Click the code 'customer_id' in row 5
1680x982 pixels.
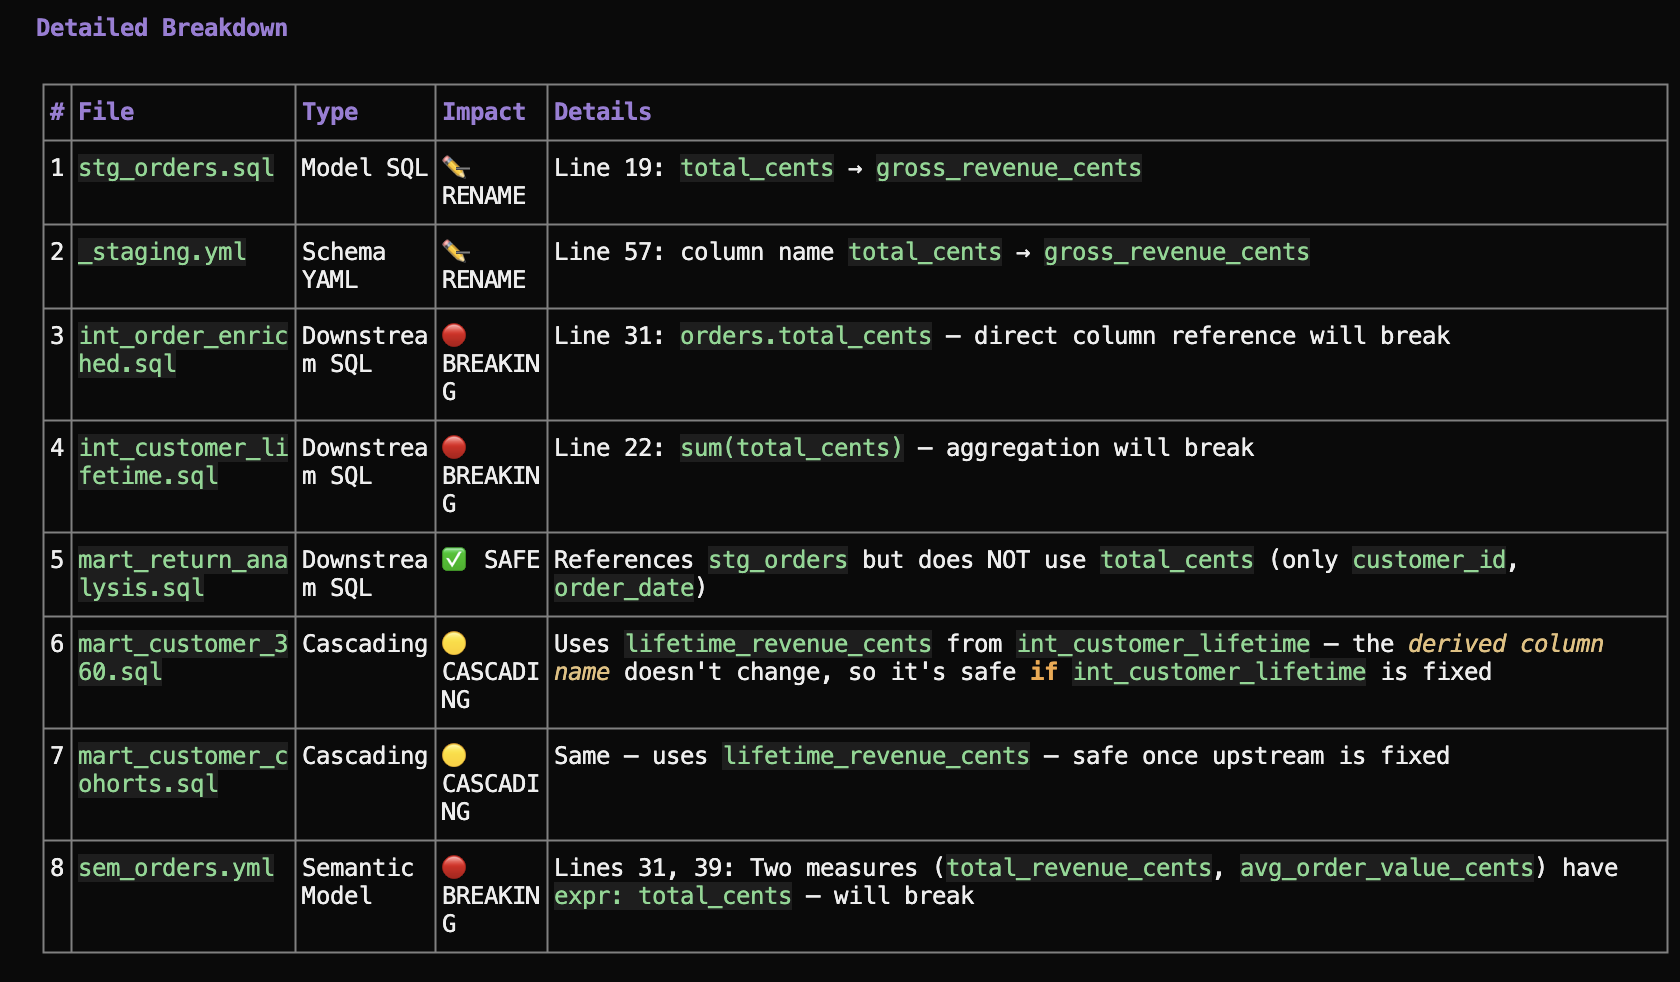pos(1429,560)
